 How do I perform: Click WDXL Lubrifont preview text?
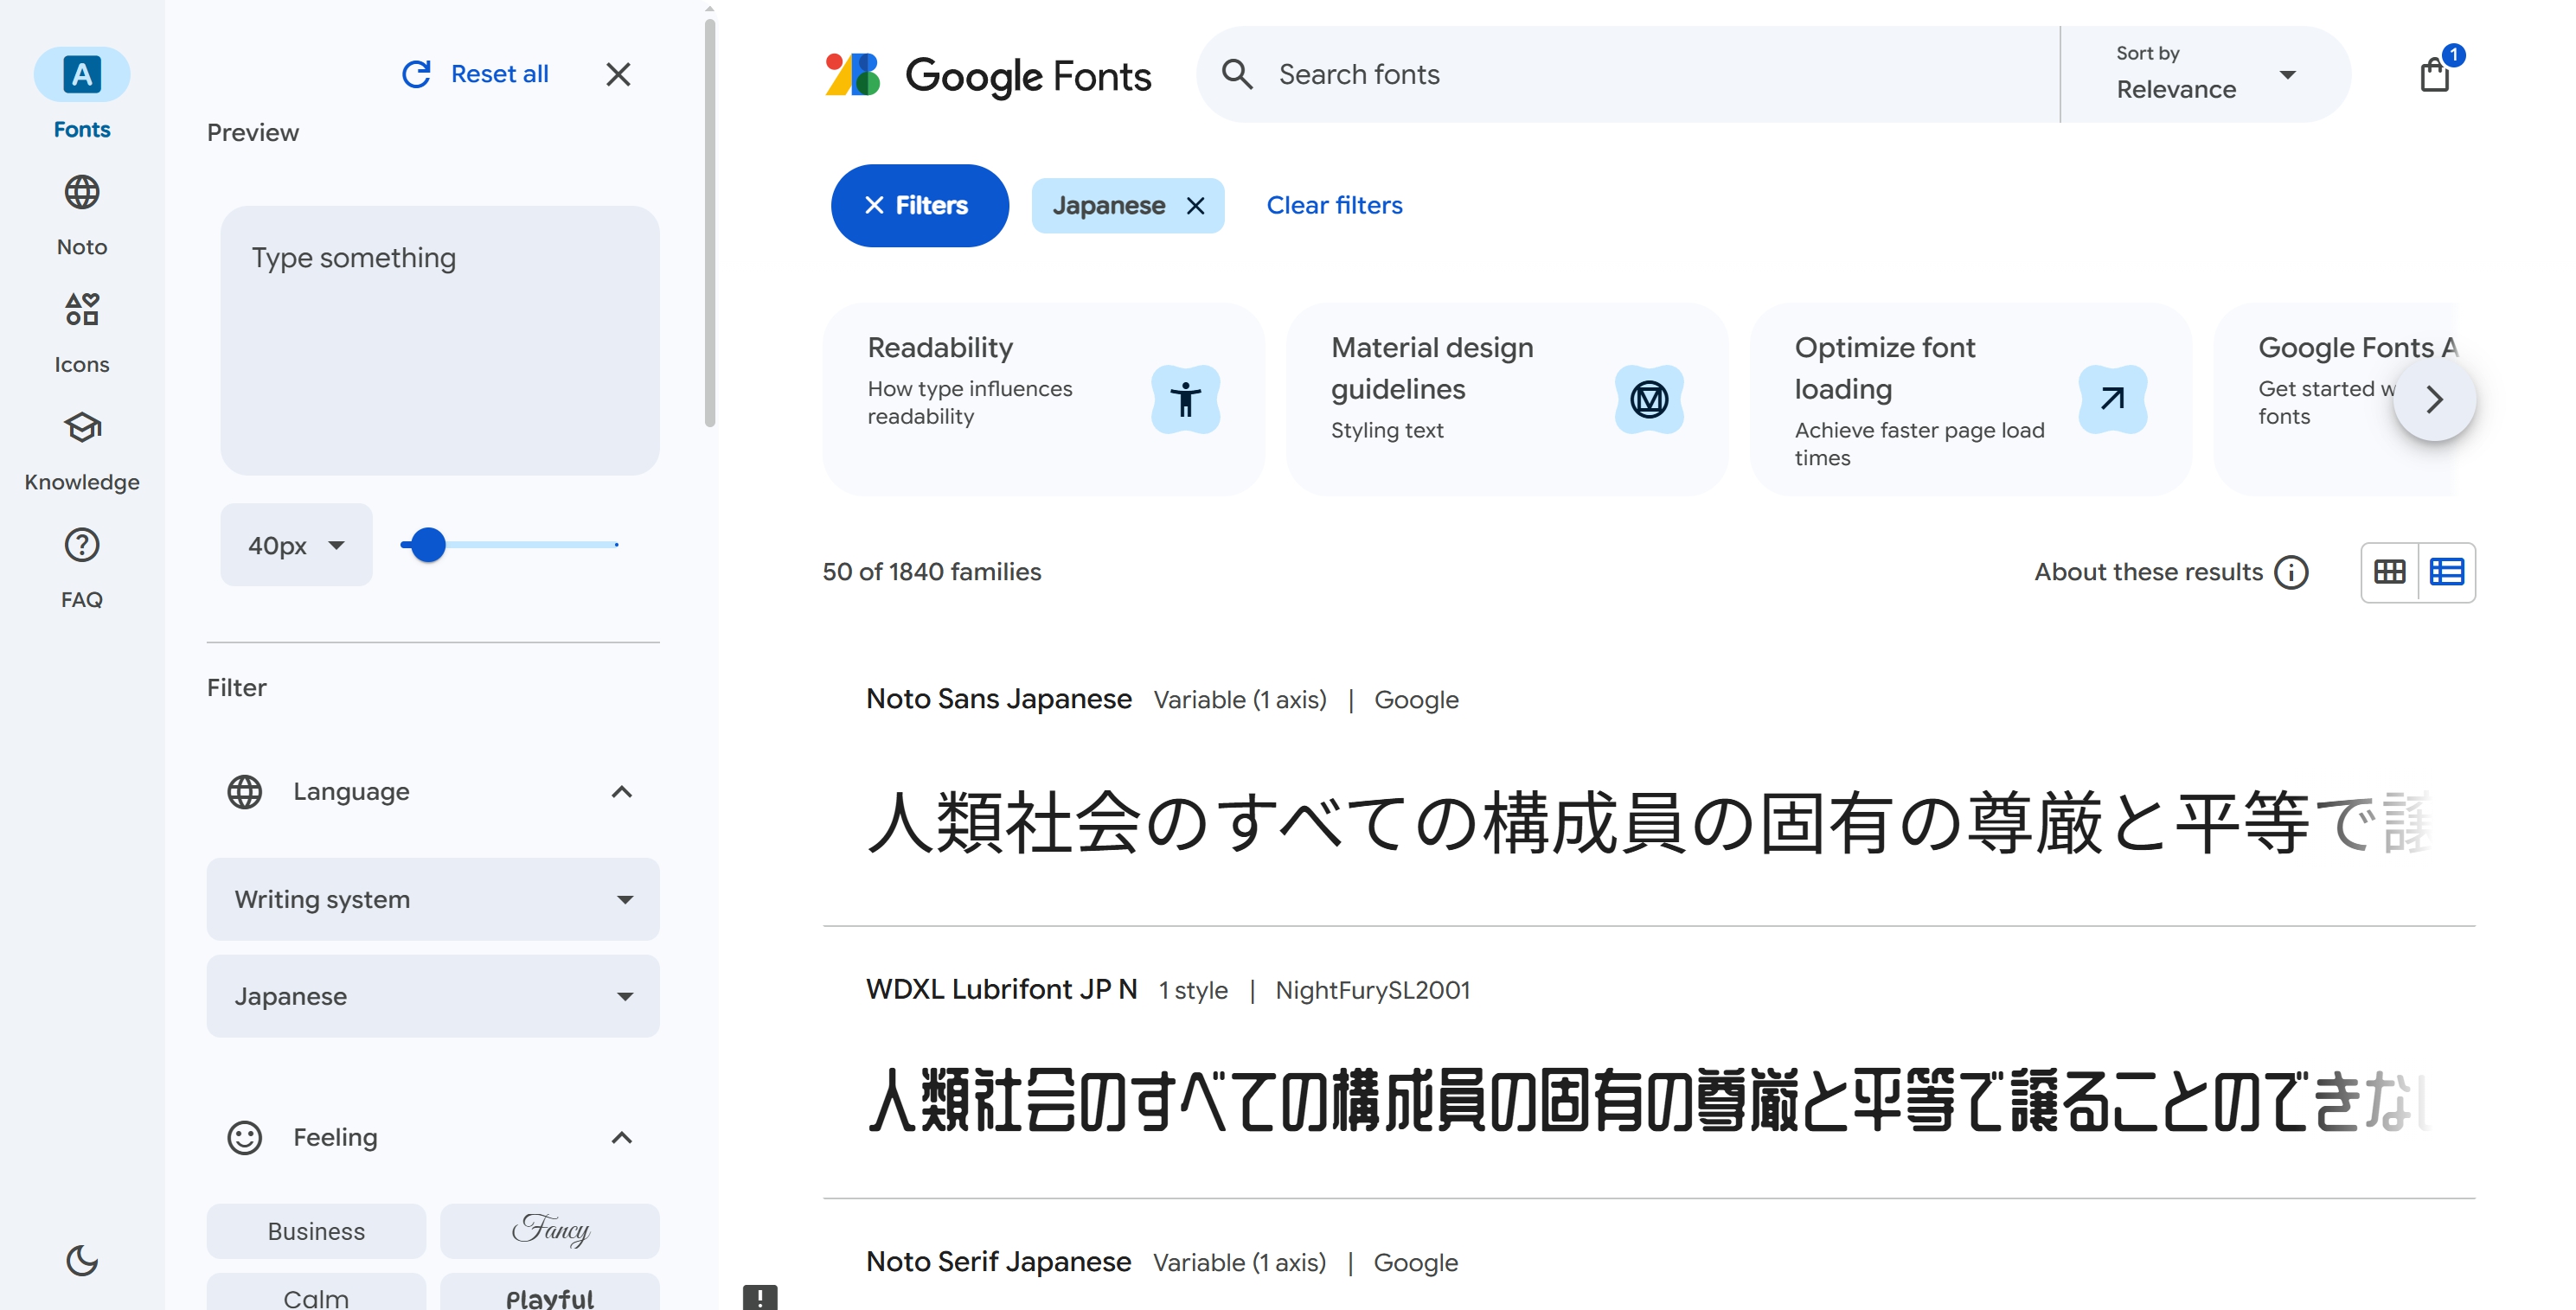click(x=1648, y=1100)
